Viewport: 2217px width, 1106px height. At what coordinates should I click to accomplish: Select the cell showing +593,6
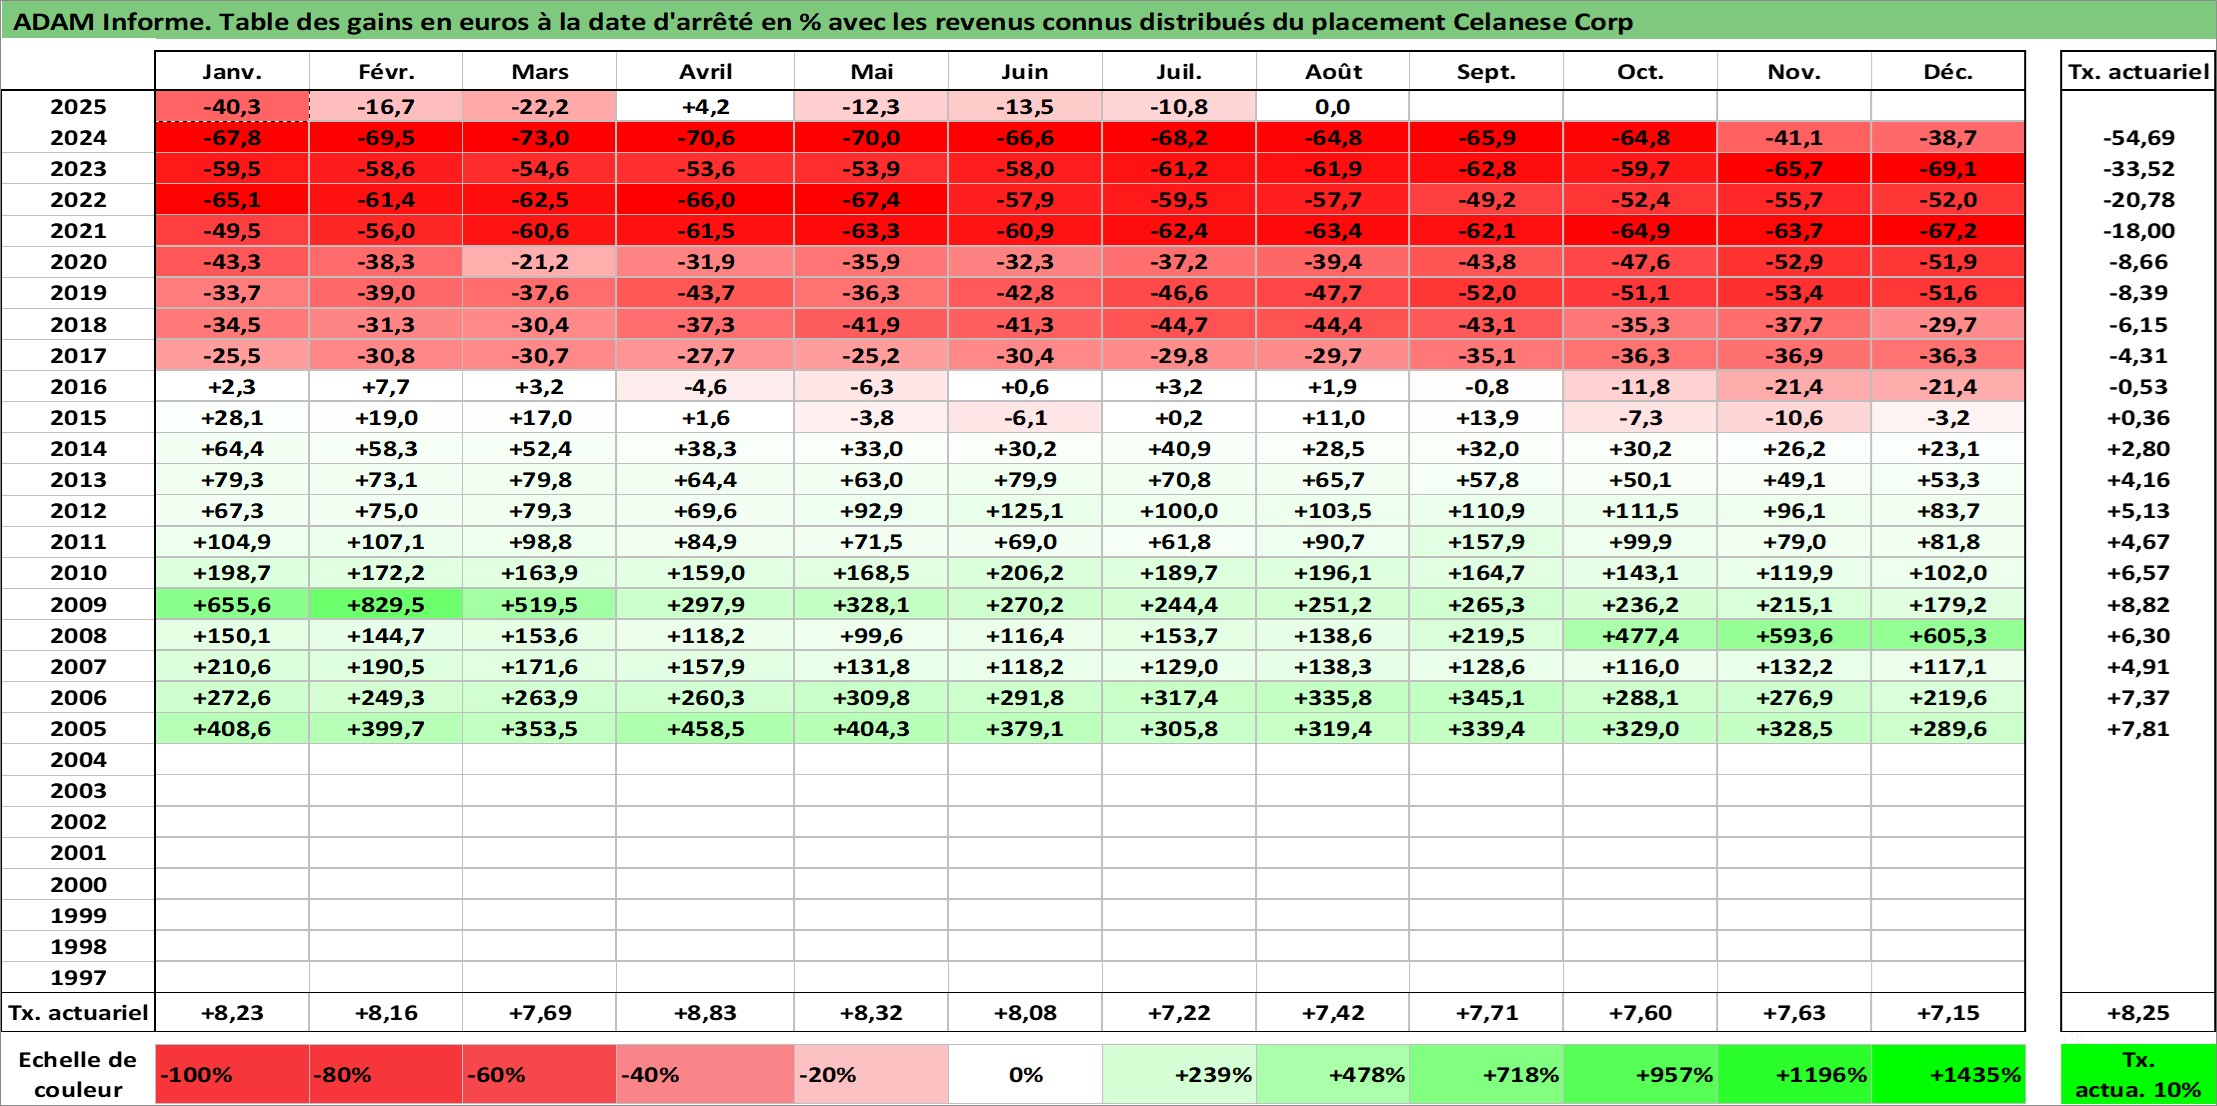(1794, 635)
